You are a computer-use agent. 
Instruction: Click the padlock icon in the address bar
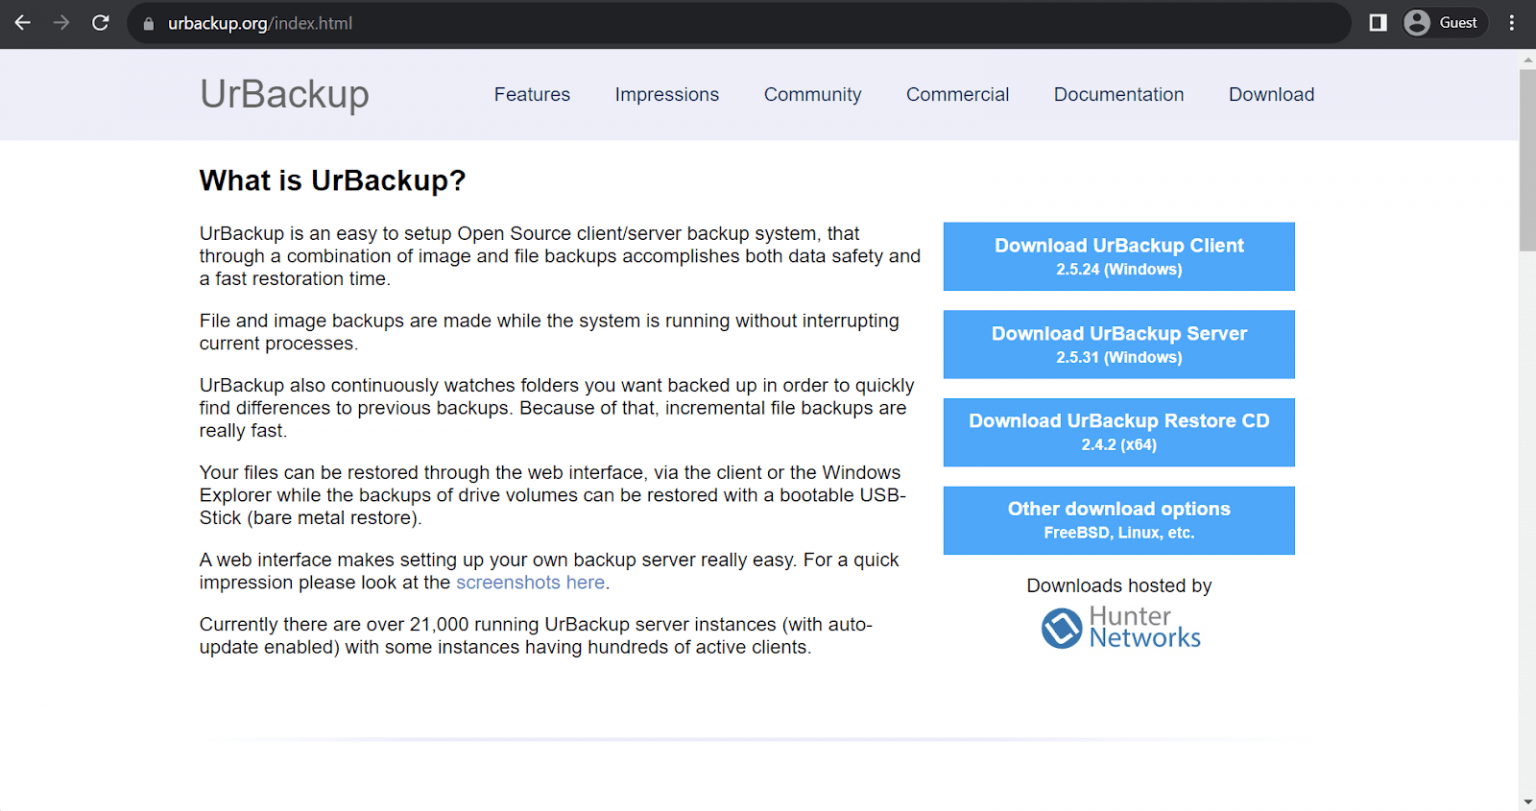(148, 22)
